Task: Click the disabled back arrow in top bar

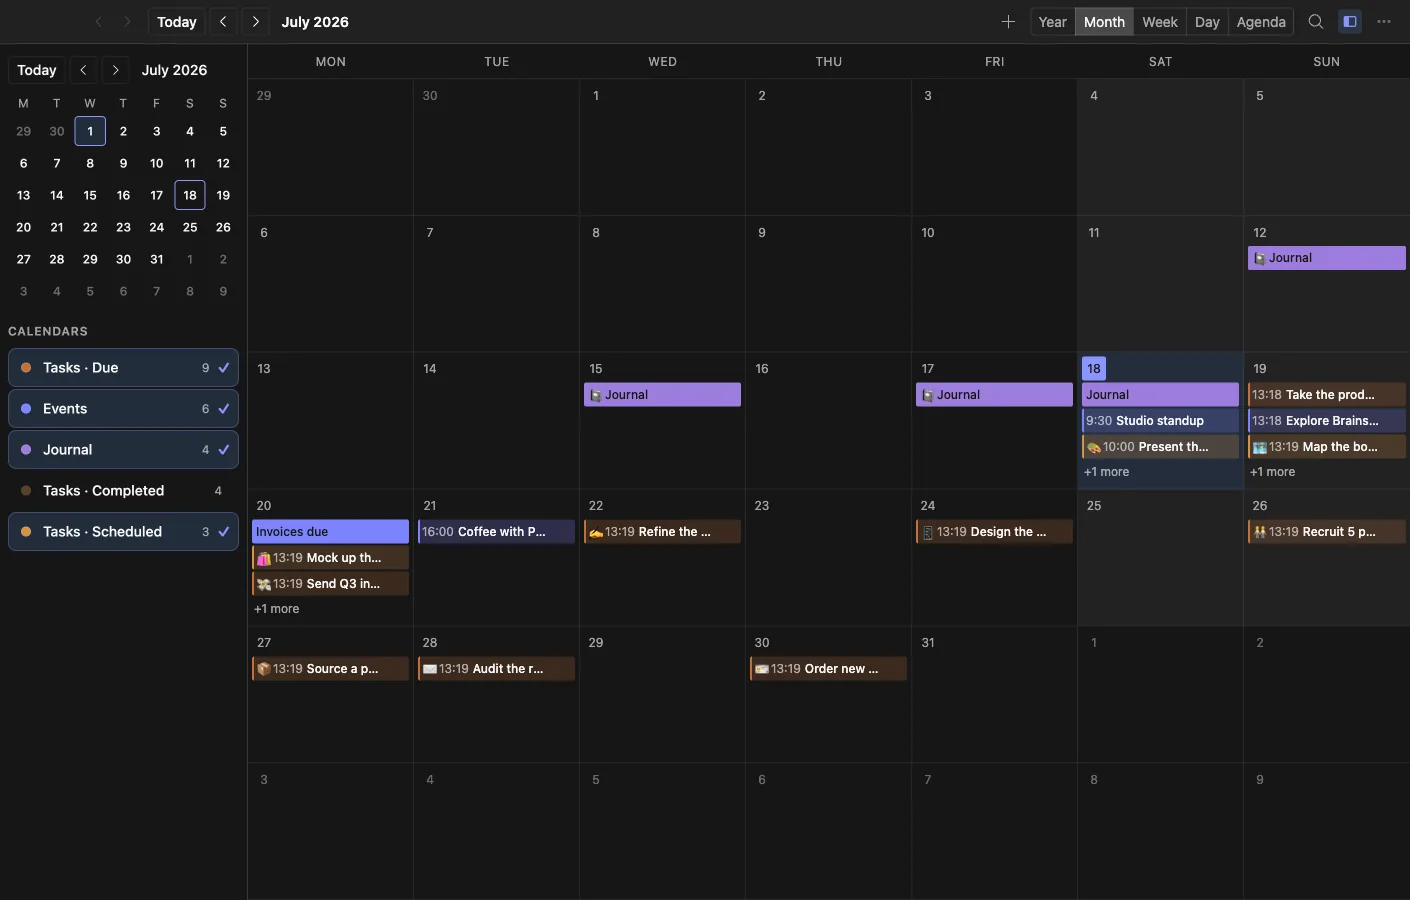Action: click(x=98, y=22)
